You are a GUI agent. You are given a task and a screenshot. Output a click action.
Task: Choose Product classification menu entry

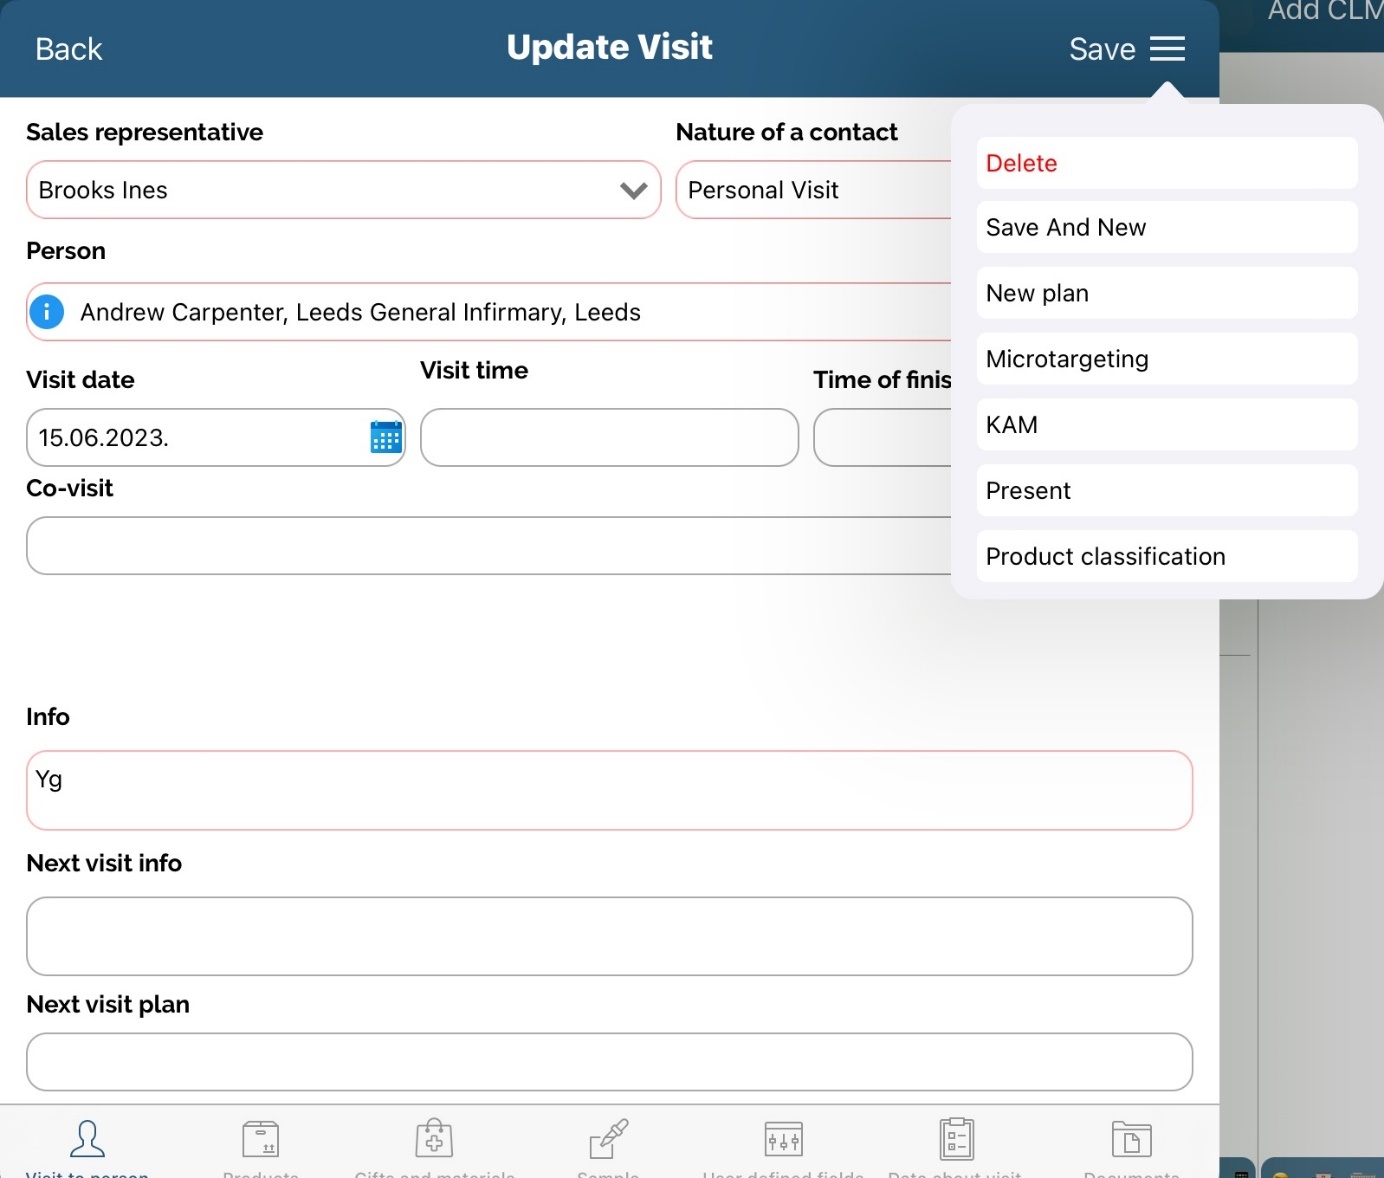1166,557
